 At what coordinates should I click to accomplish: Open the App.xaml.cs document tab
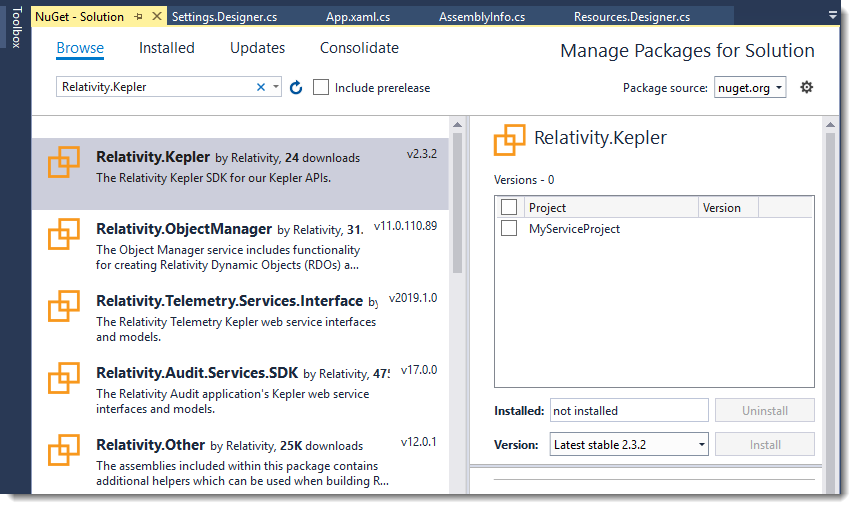(x=358, y=17)
